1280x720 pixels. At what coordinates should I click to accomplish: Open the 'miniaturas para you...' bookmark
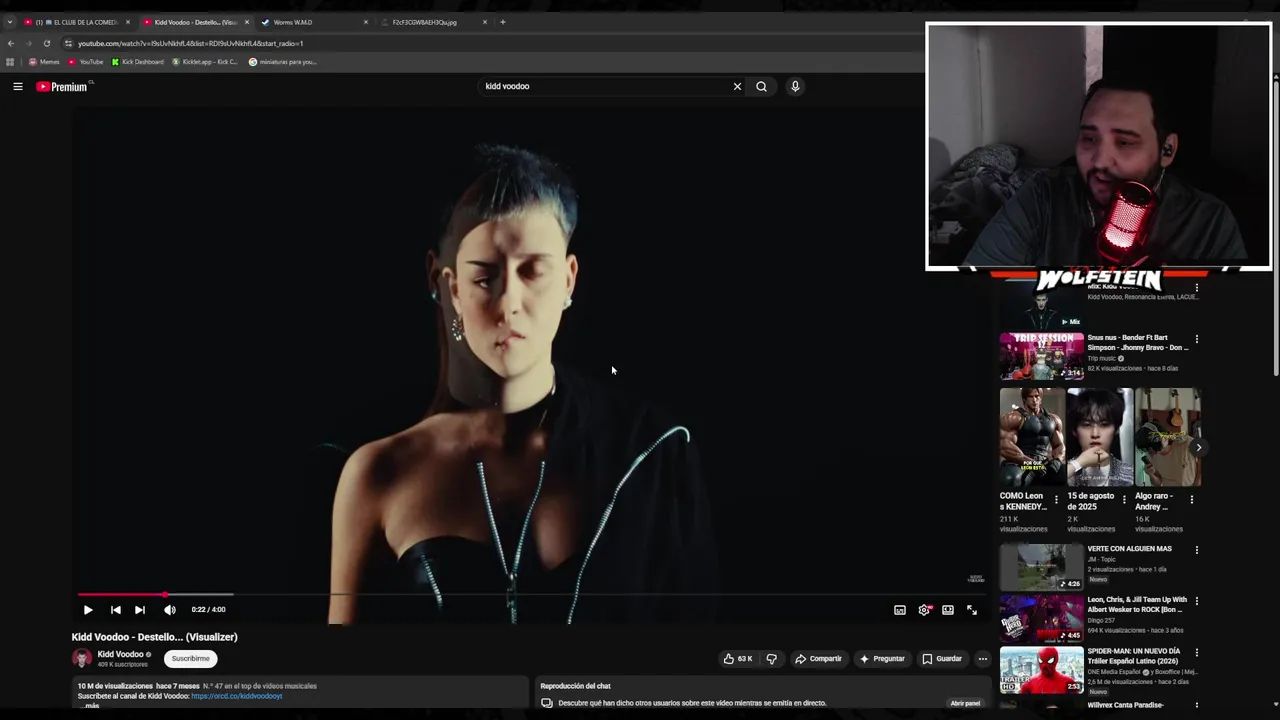tap(282, 62)
